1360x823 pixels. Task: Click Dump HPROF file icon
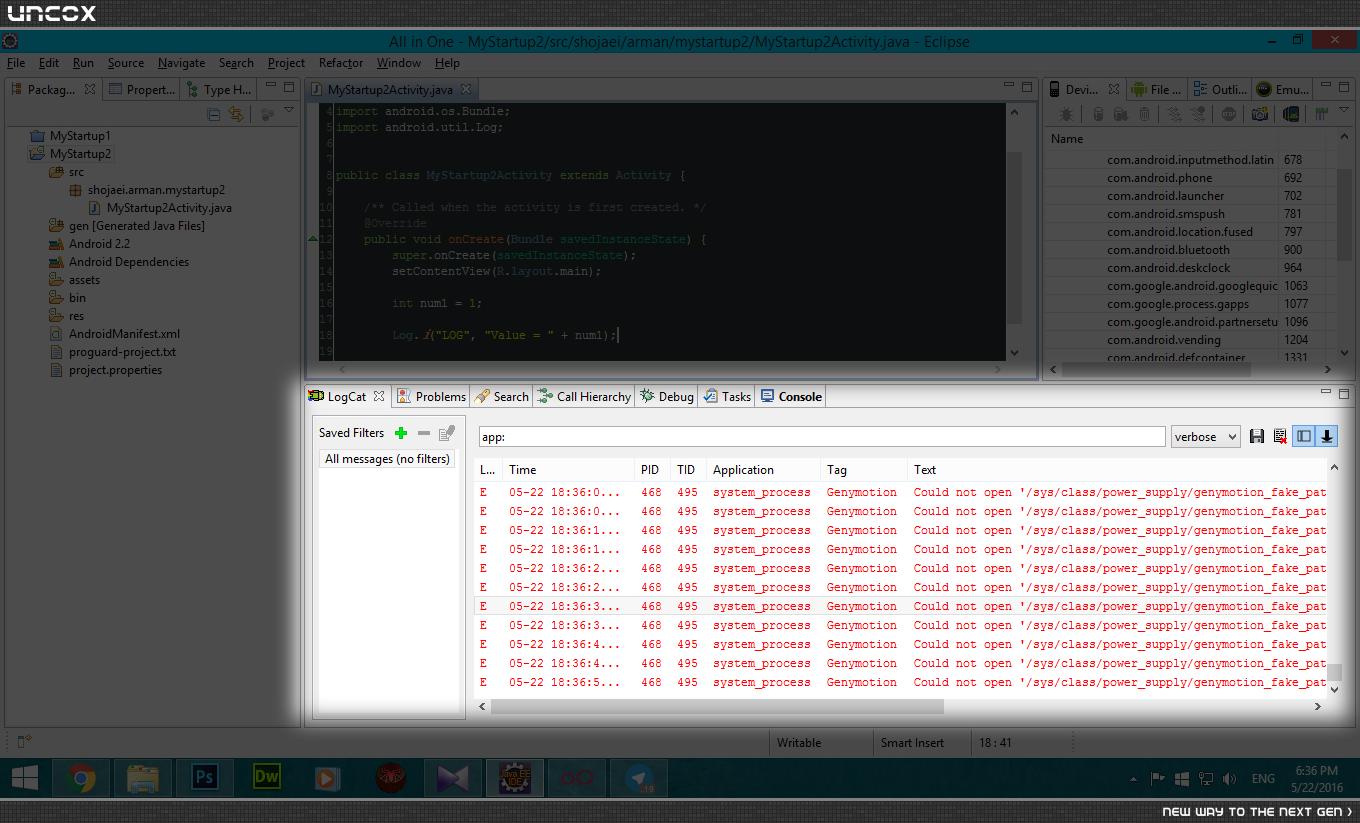(x=1121, y=115)
